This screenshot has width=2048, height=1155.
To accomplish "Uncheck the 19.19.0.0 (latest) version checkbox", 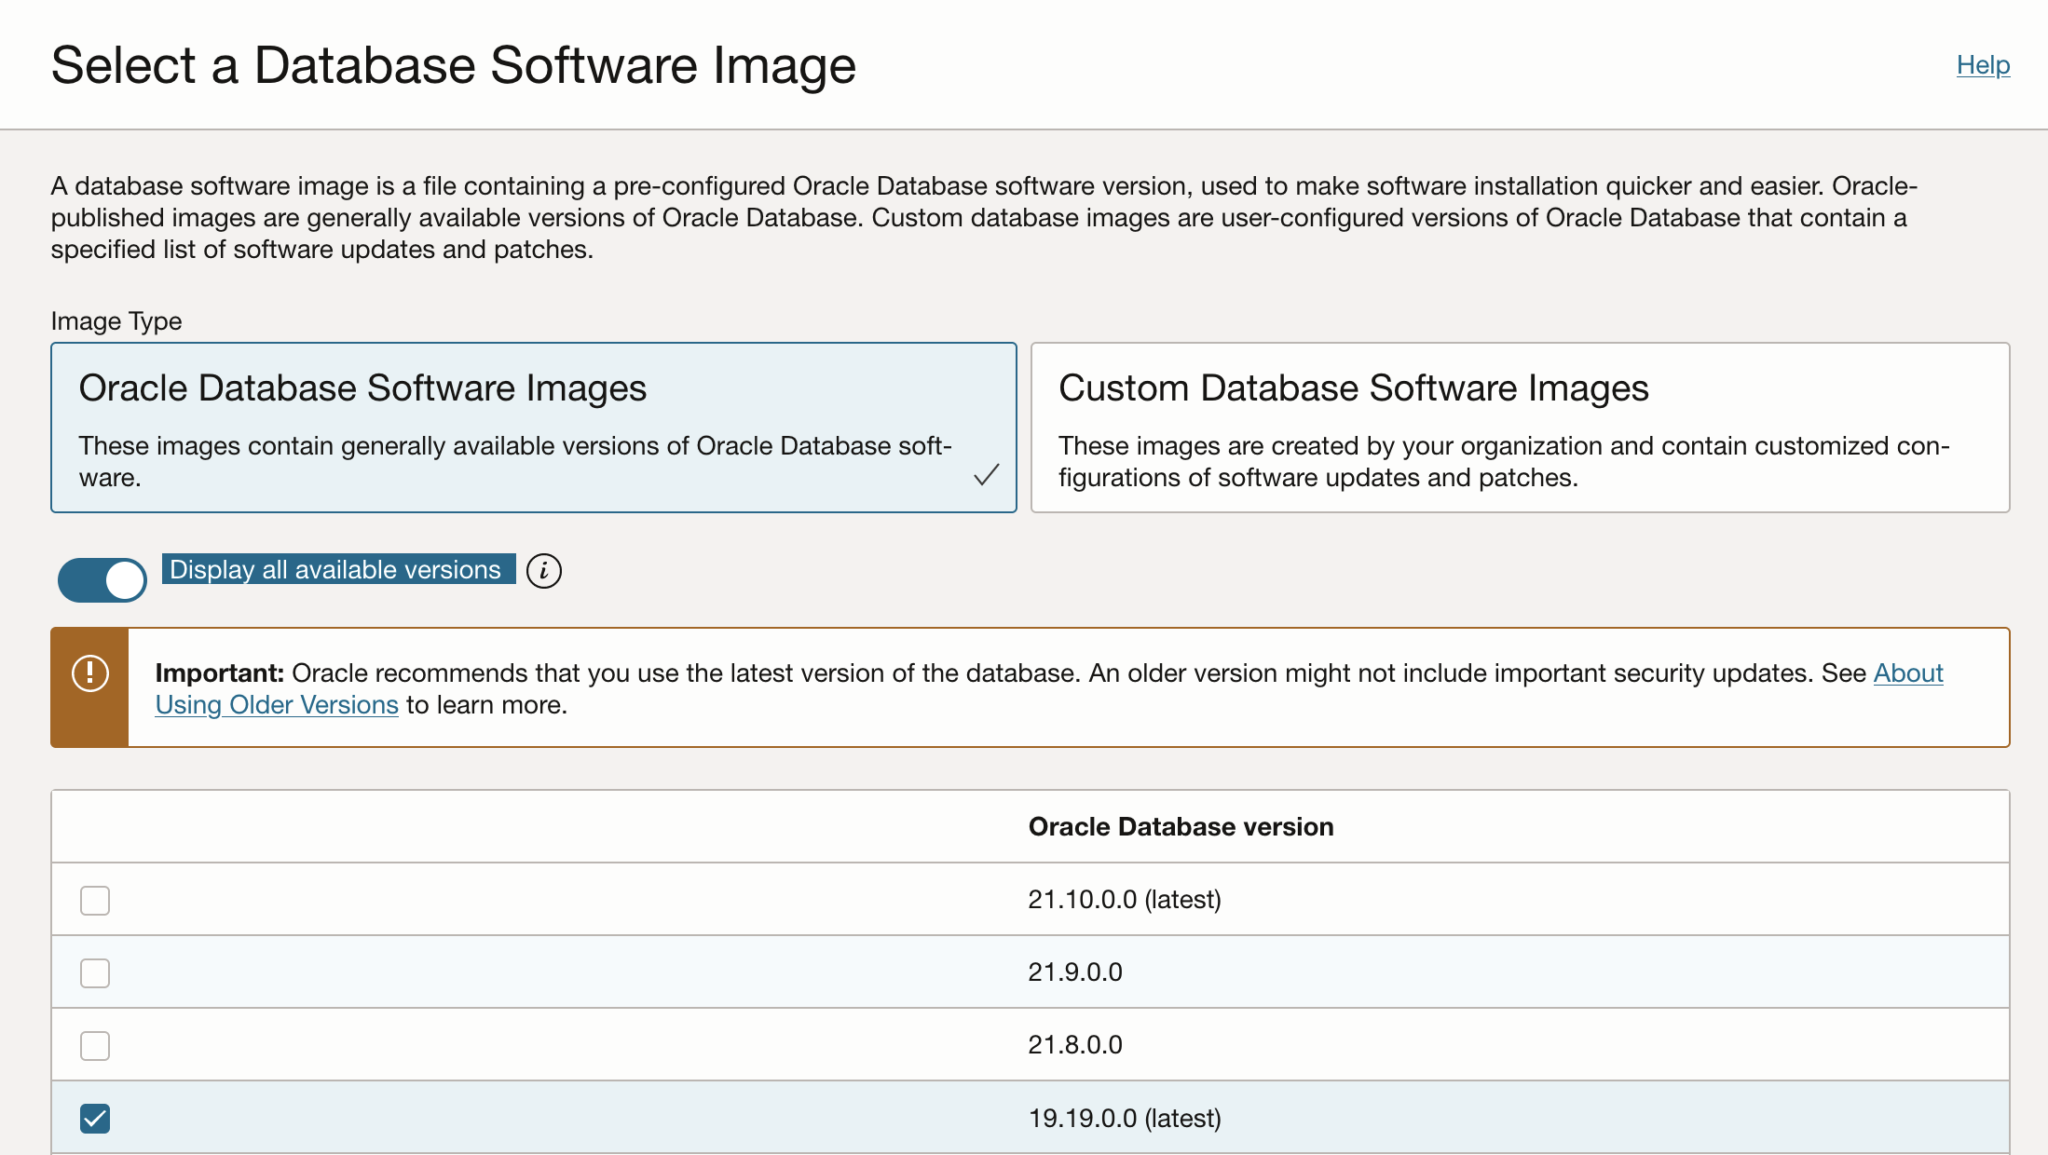I will (95, 1118).
